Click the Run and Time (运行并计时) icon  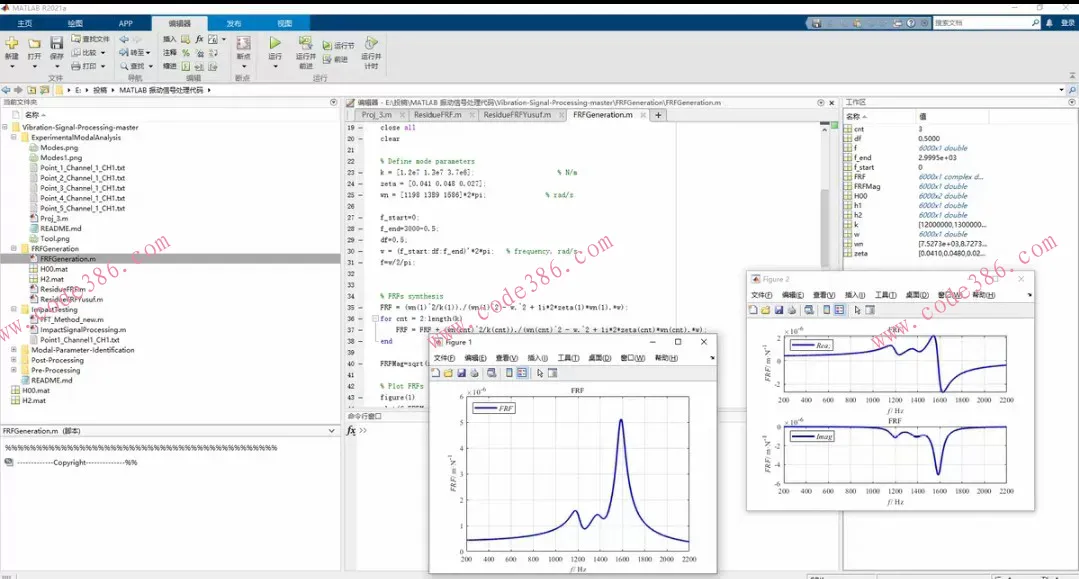click(x=371, y=44)
